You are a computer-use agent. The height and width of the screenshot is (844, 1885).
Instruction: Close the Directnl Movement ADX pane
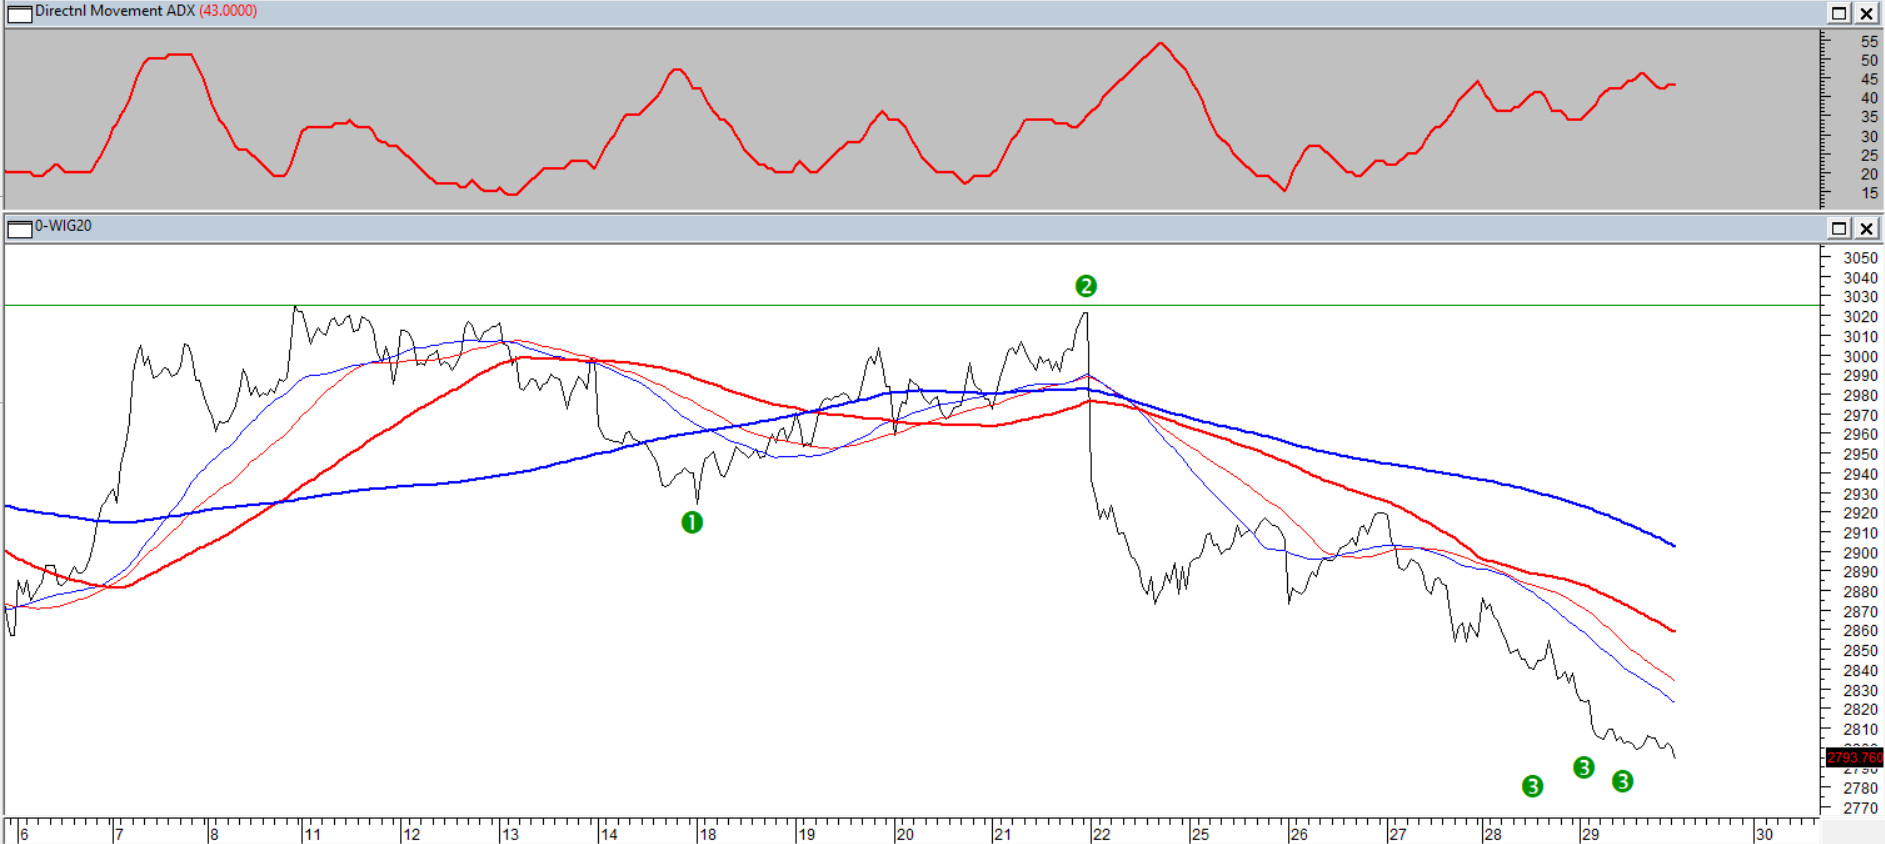pos(1866,13)
